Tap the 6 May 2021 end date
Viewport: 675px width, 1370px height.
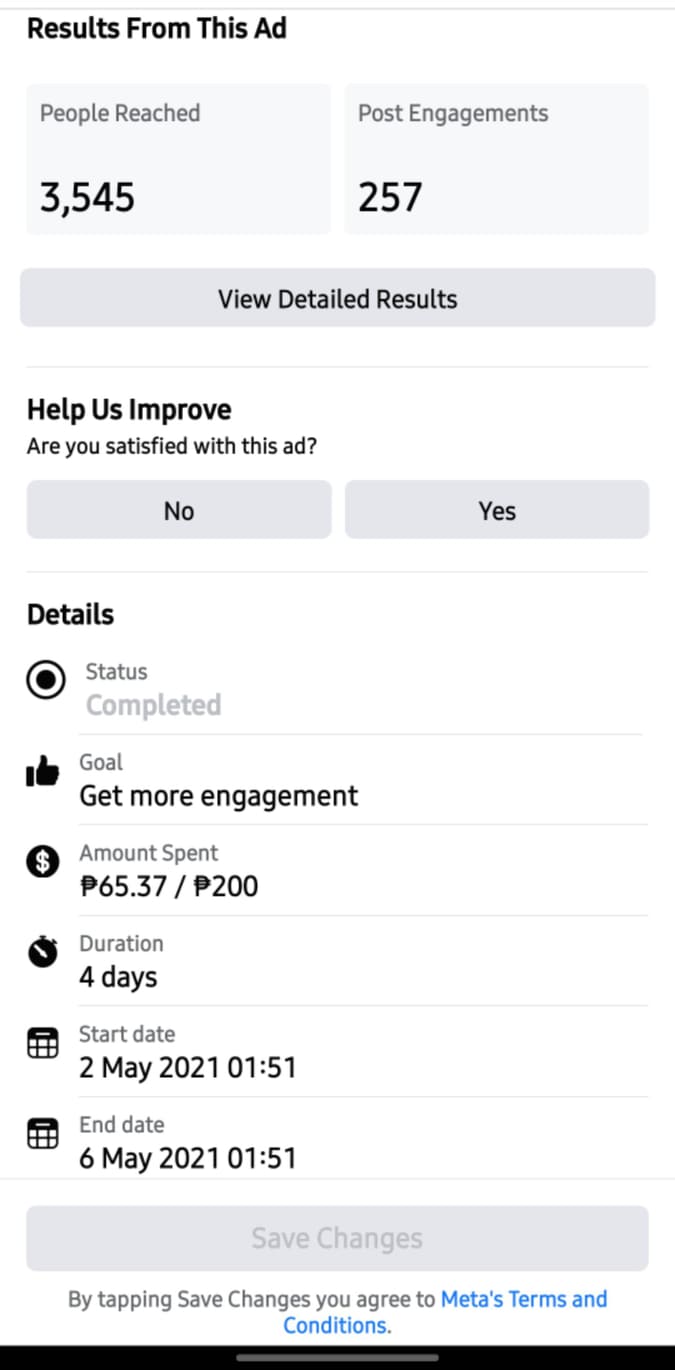tap(188, 1158)
